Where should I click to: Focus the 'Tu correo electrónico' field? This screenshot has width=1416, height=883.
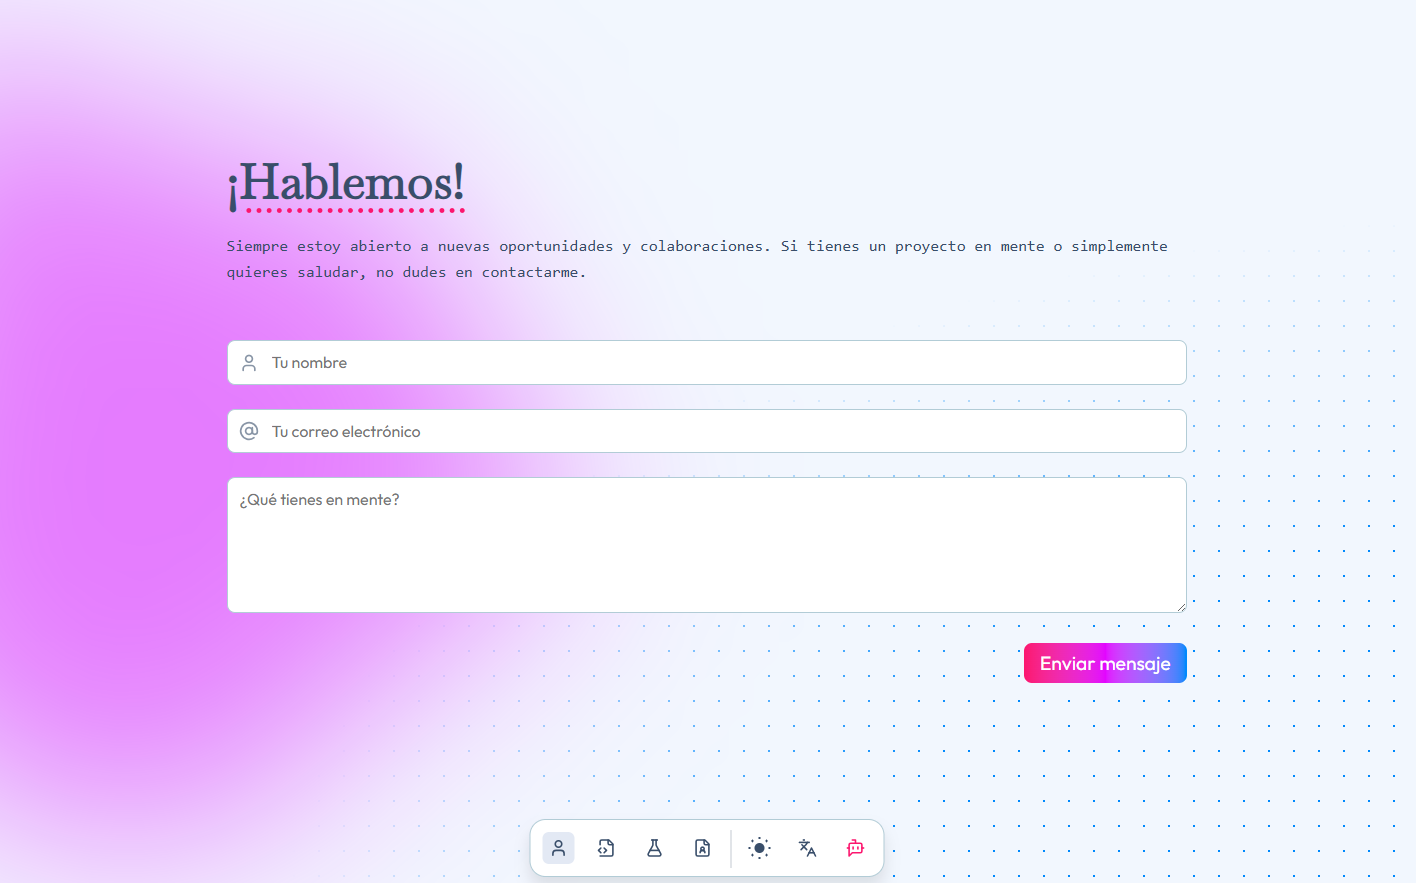pos(707,431)
